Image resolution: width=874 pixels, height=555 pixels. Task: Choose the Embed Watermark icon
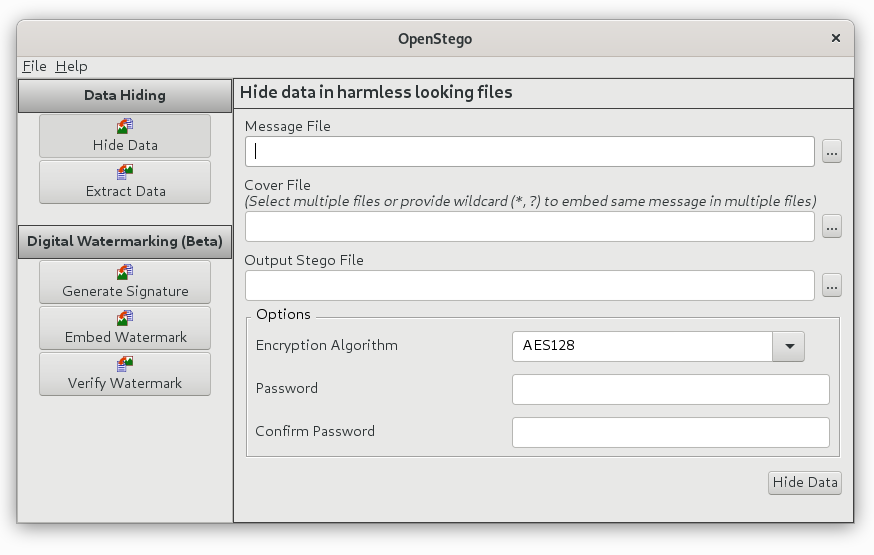[x=125, y=318]
